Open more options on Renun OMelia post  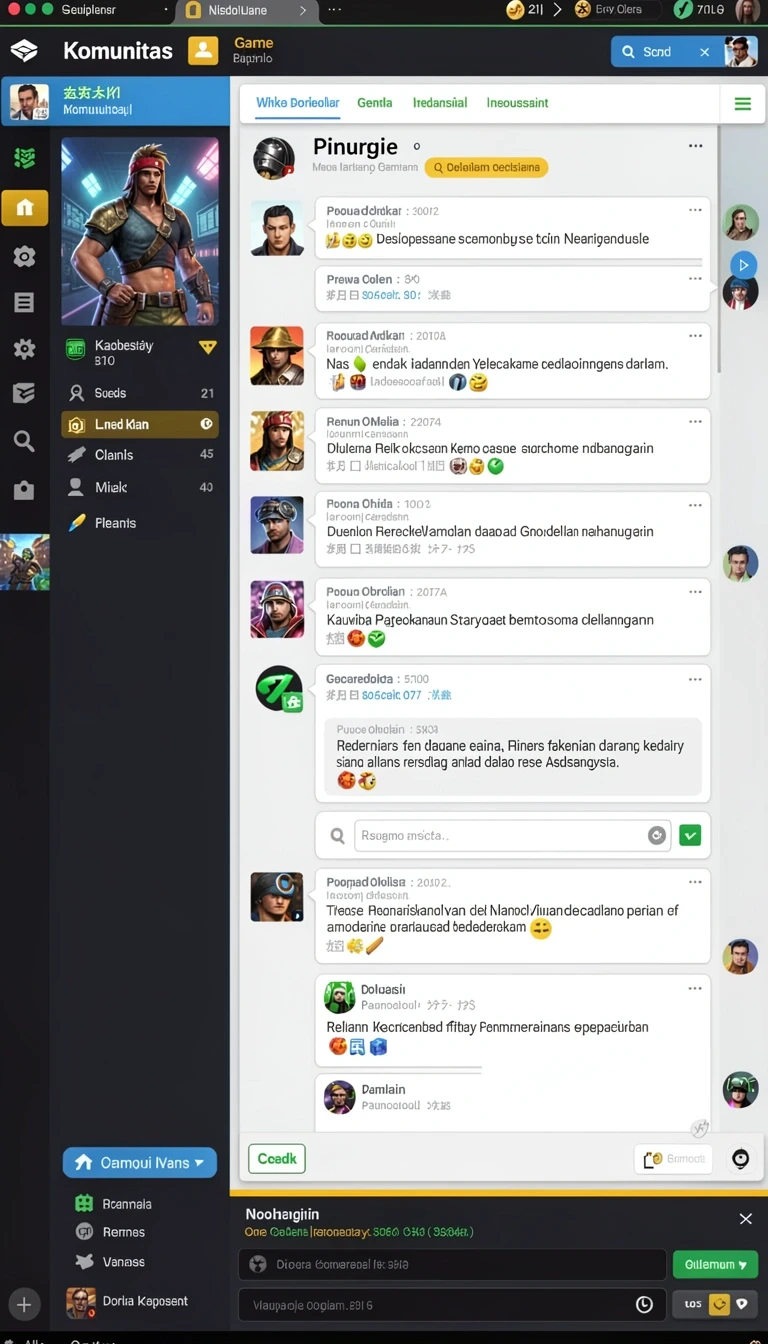click(695, 421)
